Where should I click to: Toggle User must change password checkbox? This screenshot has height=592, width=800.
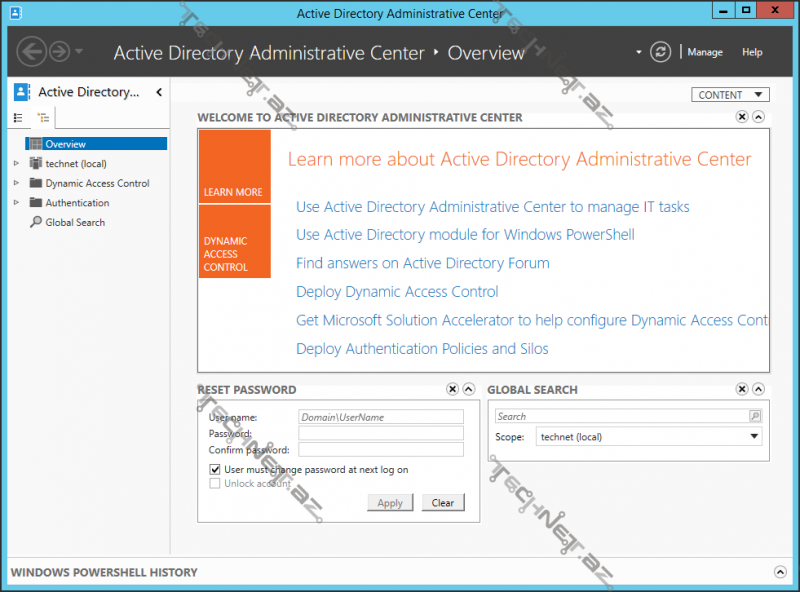tap(215, 469)
